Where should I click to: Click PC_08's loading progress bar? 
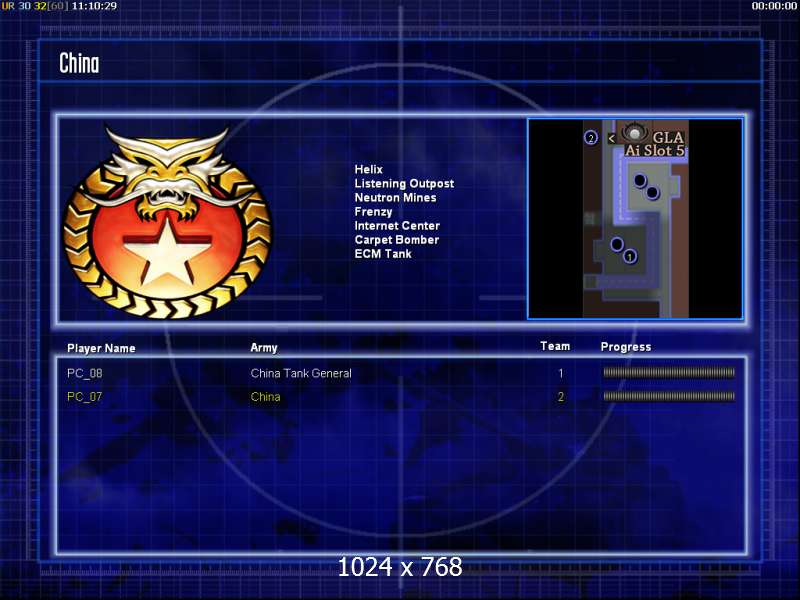[x=669, y=373]
